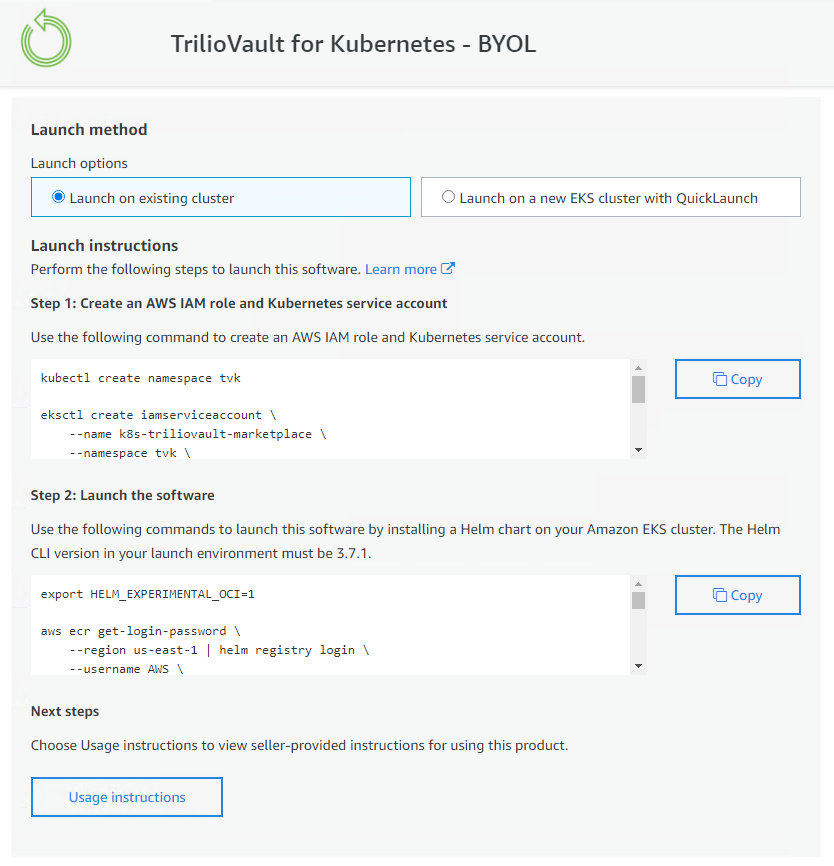Click the aws ecr get-login-password line
The image size is (834, 866).
140,631
